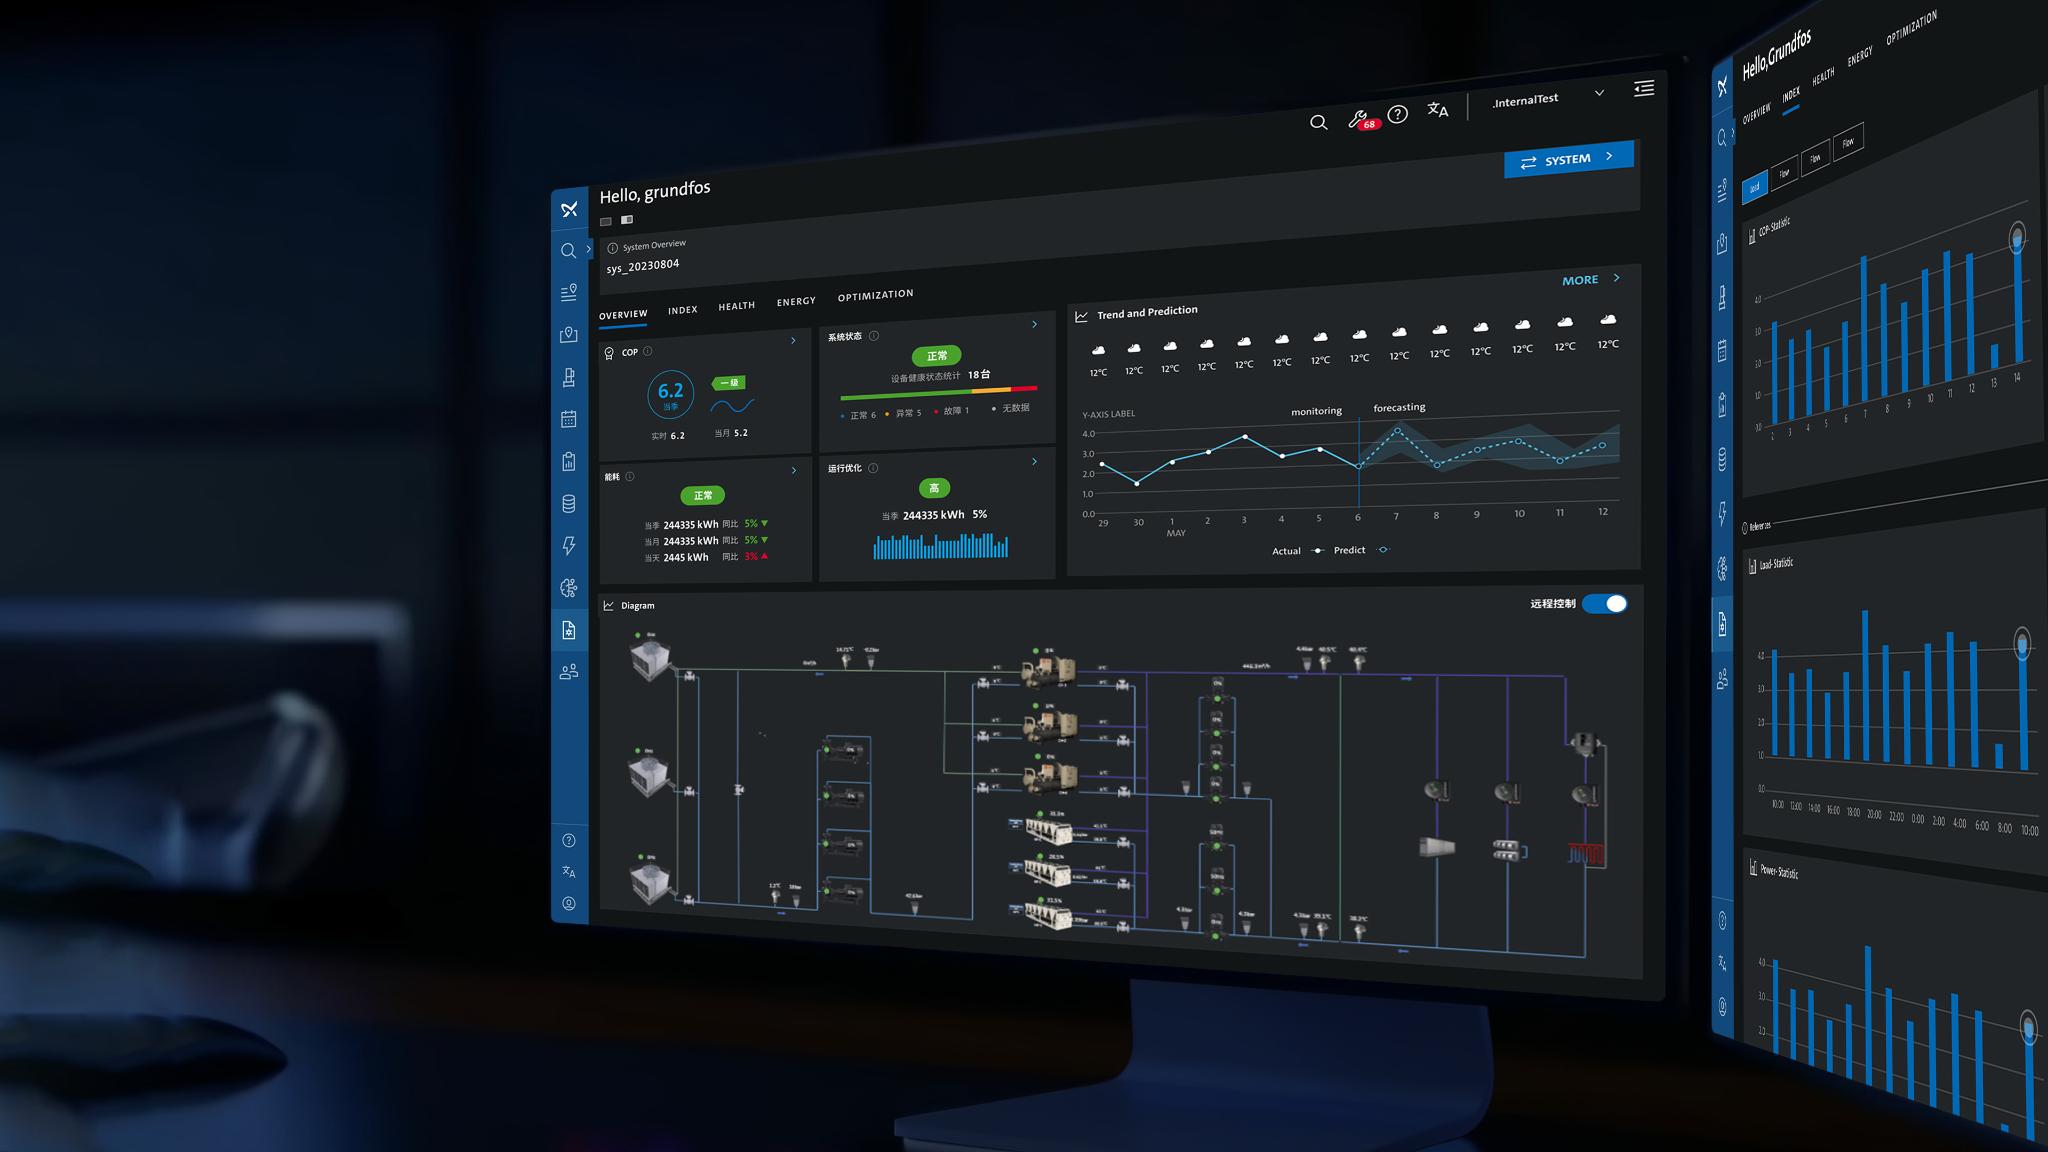Open the clipboard report icon in sidebar
Viewport: 2048px width, 1152px height.
569,461
